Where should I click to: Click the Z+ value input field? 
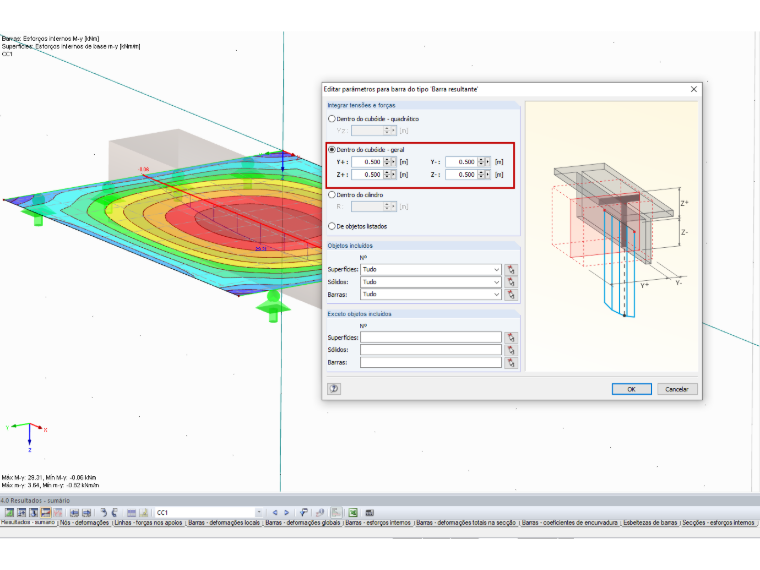coord(367,174)
